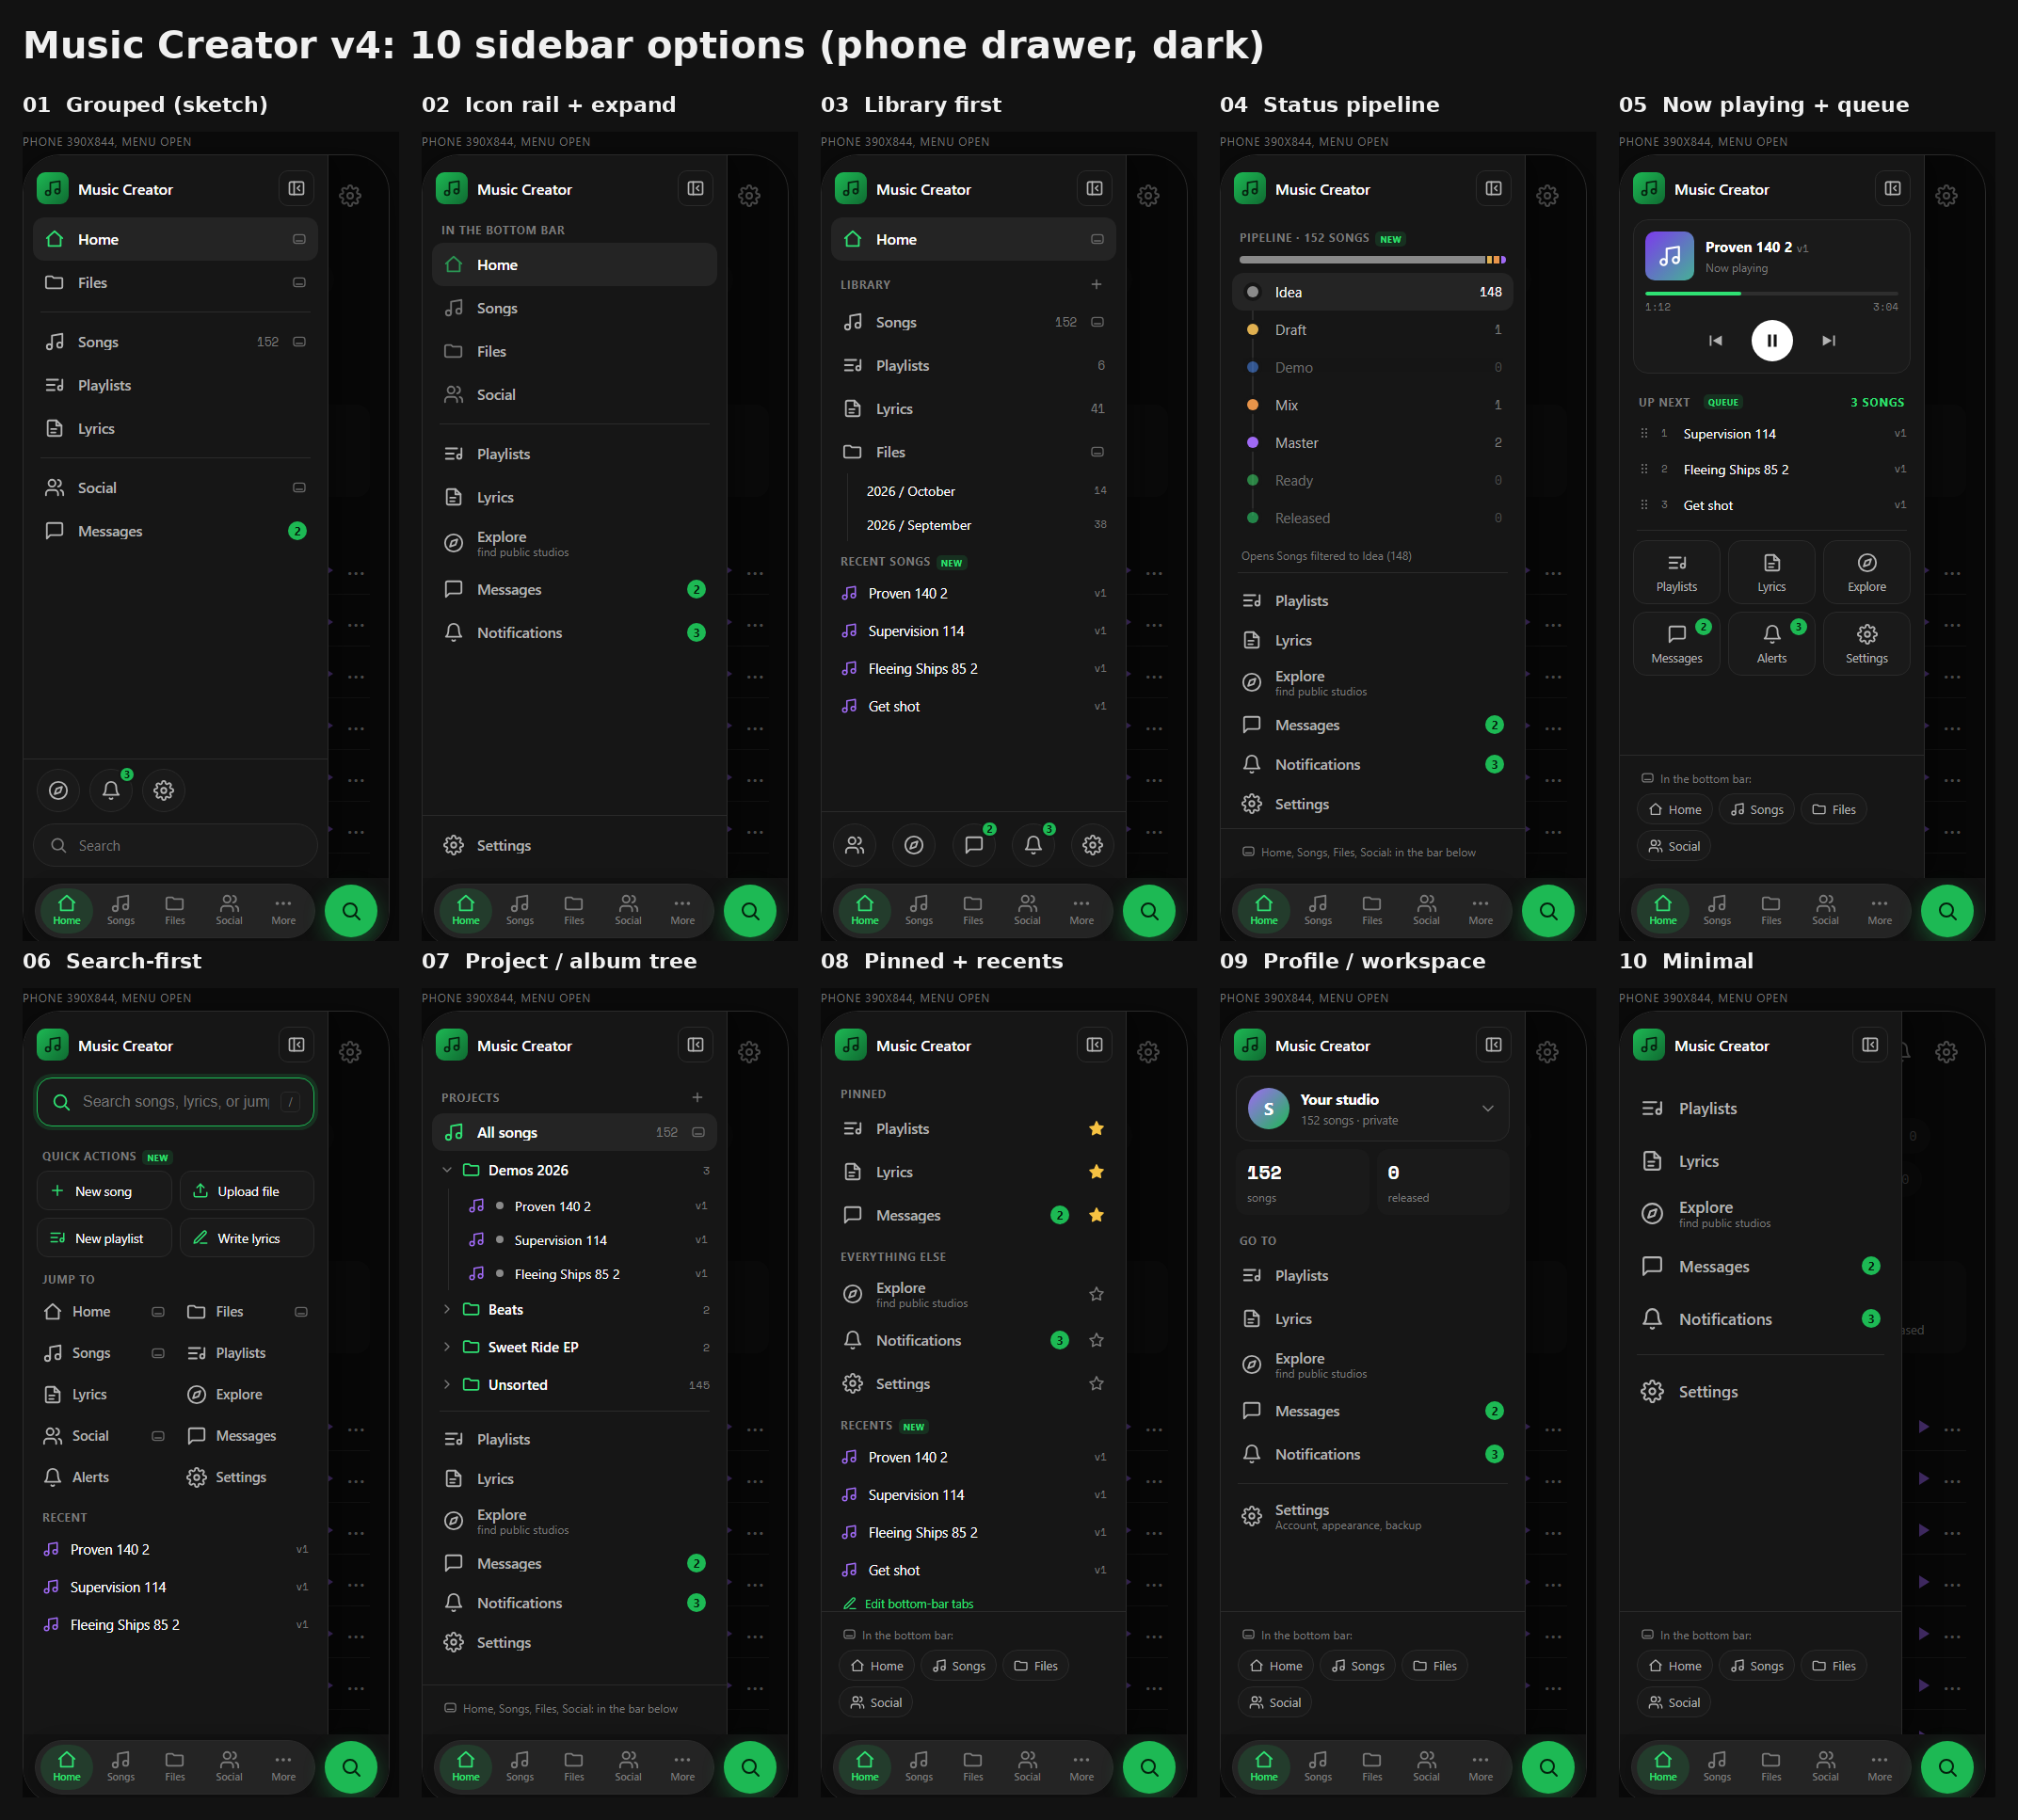This screenshot has height=1820, width=2018.
Task: Click the green search button in option 04 bottom bar
Action: click(1548, 911)
